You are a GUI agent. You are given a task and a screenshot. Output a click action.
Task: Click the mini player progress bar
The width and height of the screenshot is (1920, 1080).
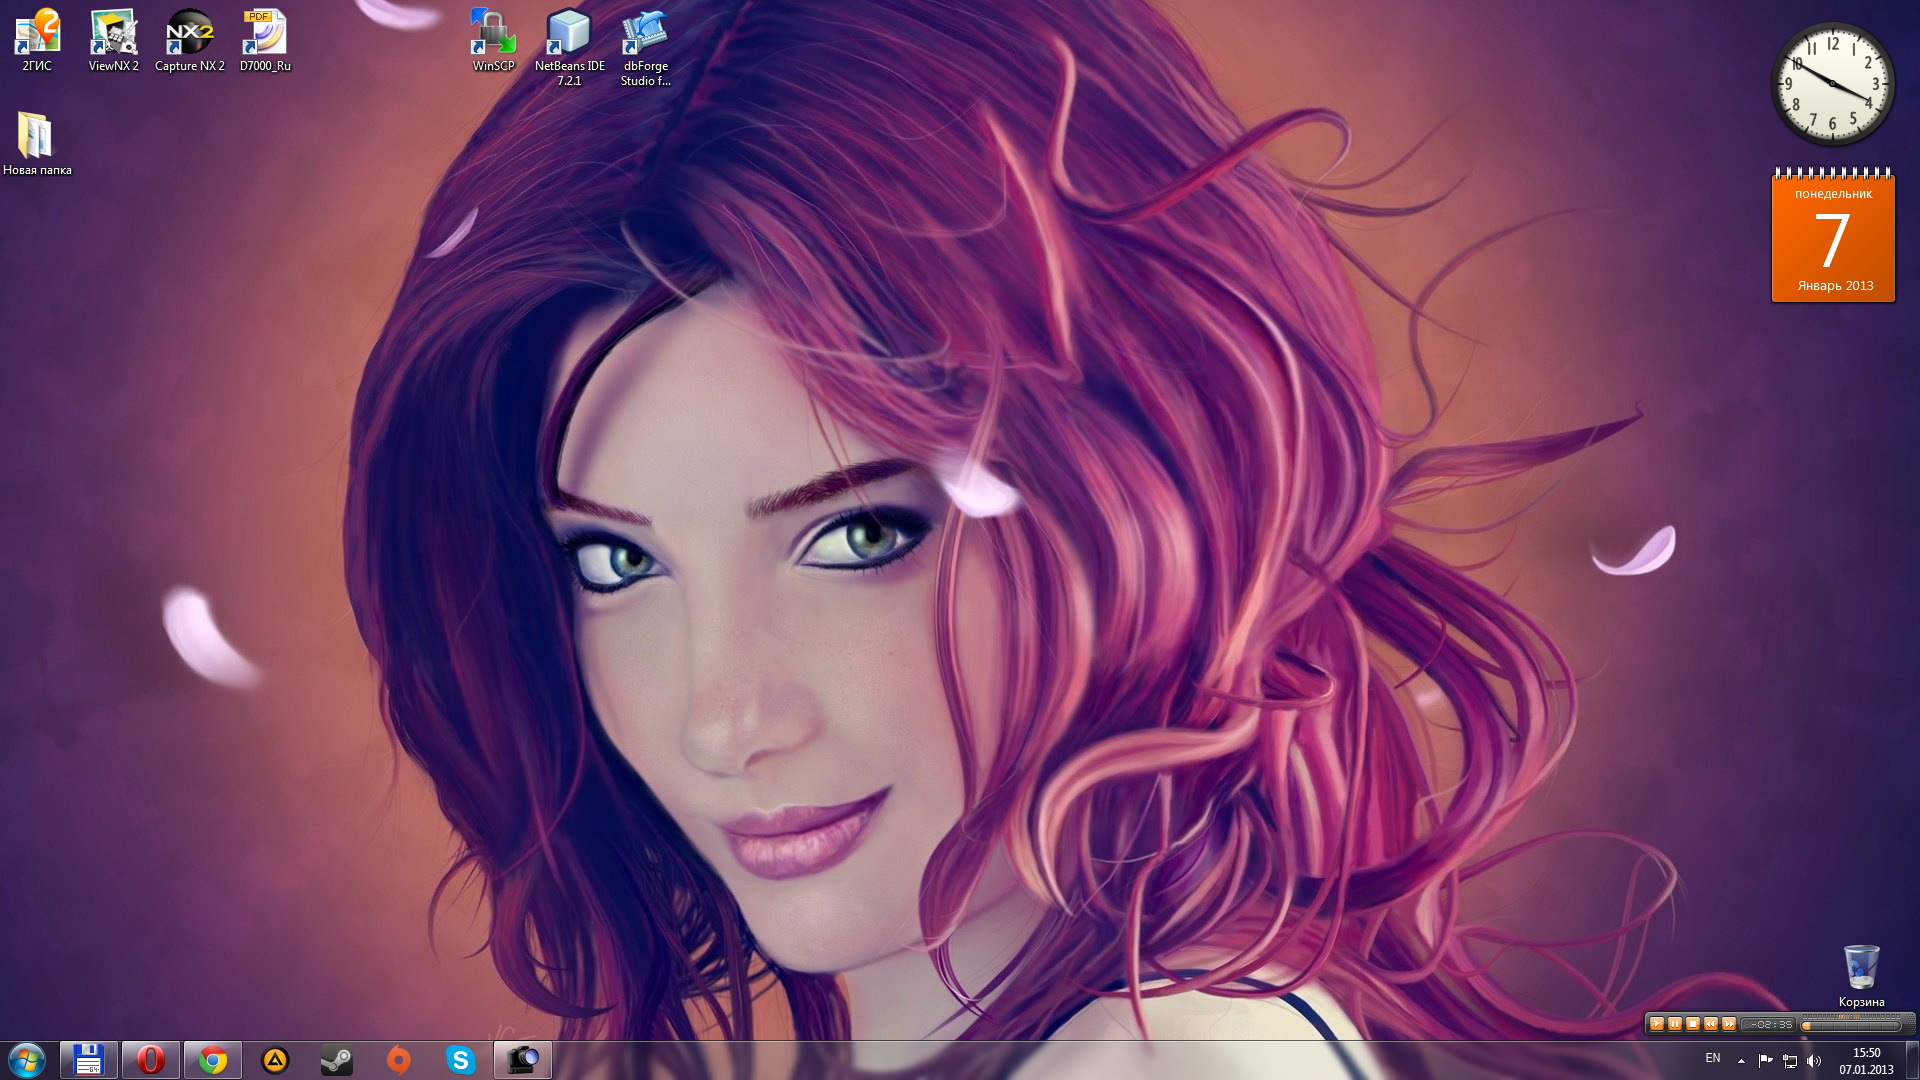tap(1851, 1025)
